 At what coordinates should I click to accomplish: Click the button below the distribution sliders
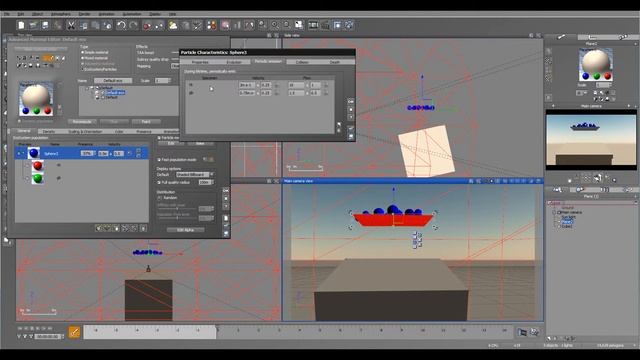tap(185, 230)
